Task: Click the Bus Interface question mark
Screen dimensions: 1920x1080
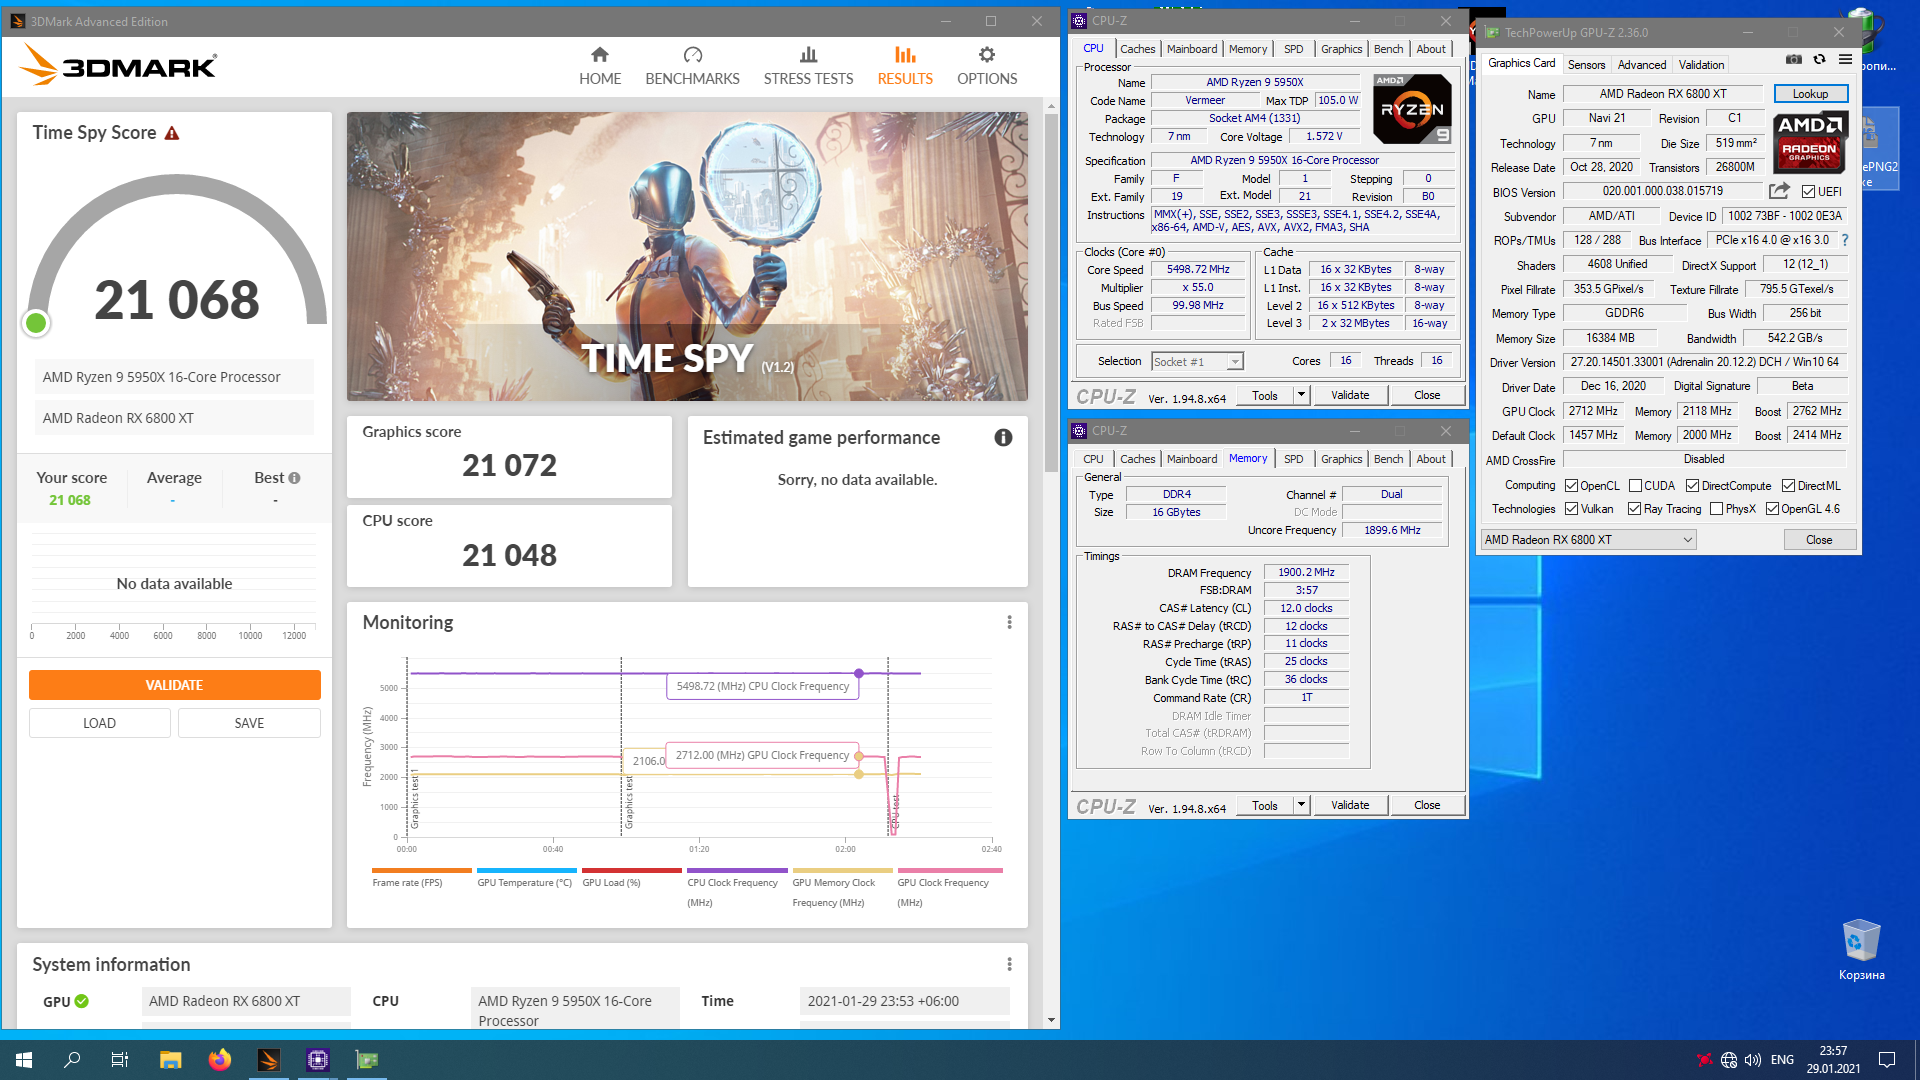Action: tap(1845, 240)
